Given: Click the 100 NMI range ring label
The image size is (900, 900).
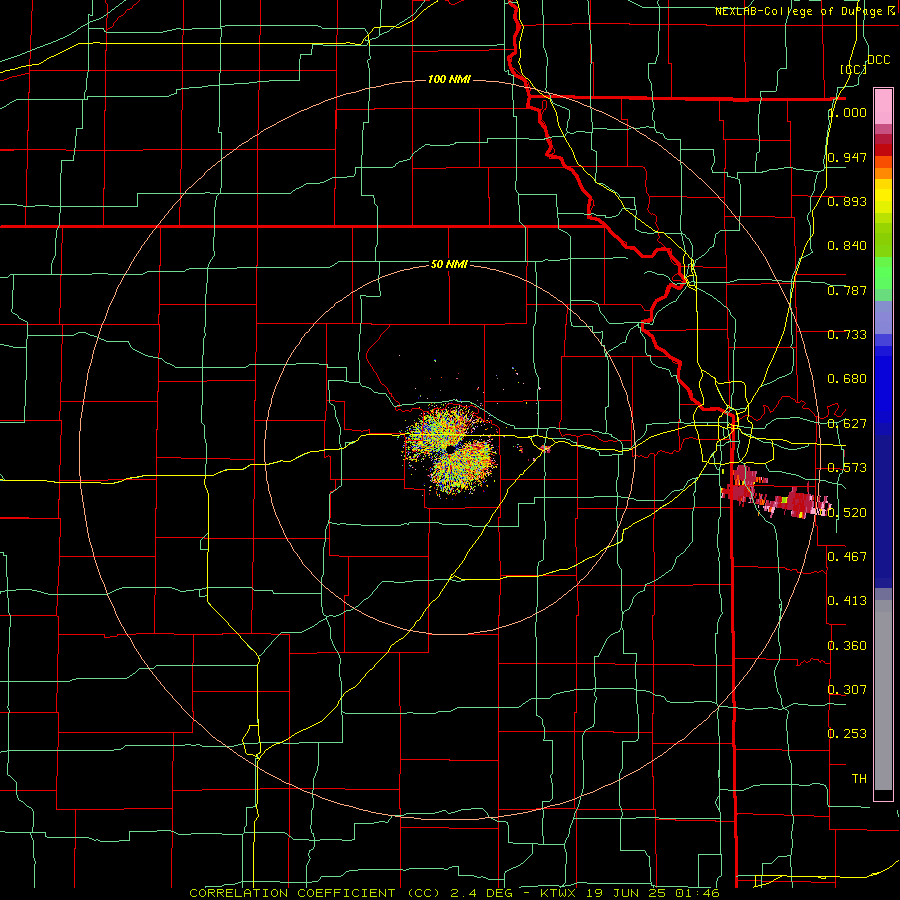Looking at the screenshot, I should click(449, 79).
